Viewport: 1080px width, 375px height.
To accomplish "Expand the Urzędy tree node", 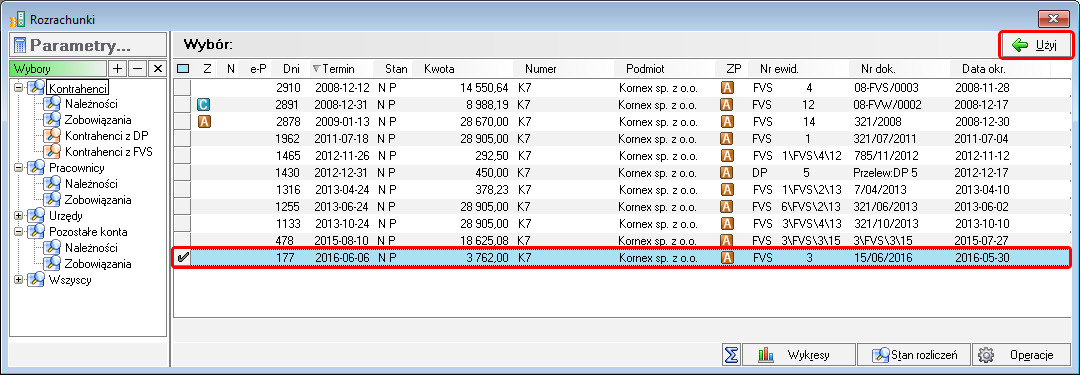I will coord(19,216).
